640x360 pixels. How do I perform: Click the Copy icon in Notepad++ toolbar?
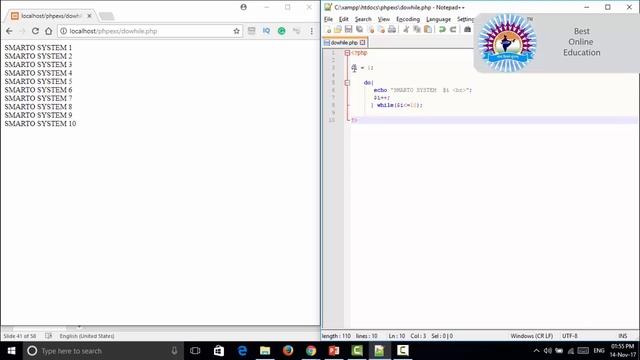click(x=417, y=29)
